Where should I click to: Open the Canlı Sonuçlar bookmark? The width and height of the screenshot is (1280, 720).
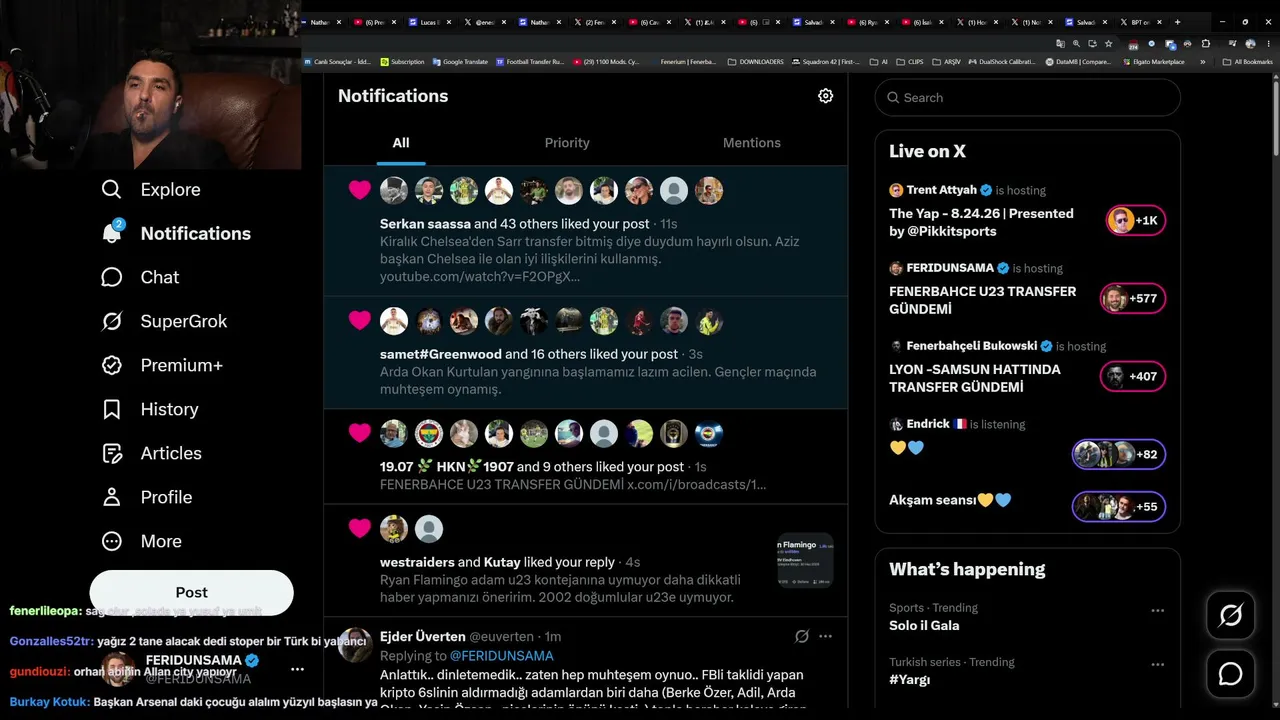coord(338,62)
